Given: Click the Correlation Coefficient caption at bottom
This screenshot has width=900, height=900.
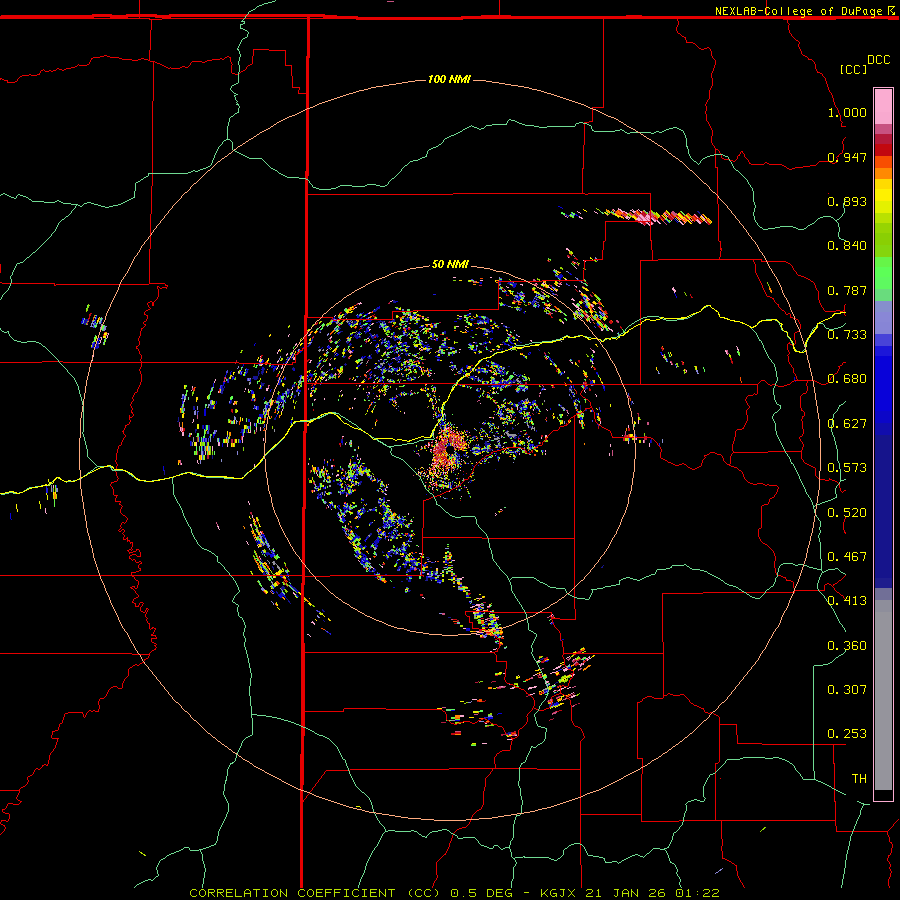Looking at the screenshot, I should (454, 893).
